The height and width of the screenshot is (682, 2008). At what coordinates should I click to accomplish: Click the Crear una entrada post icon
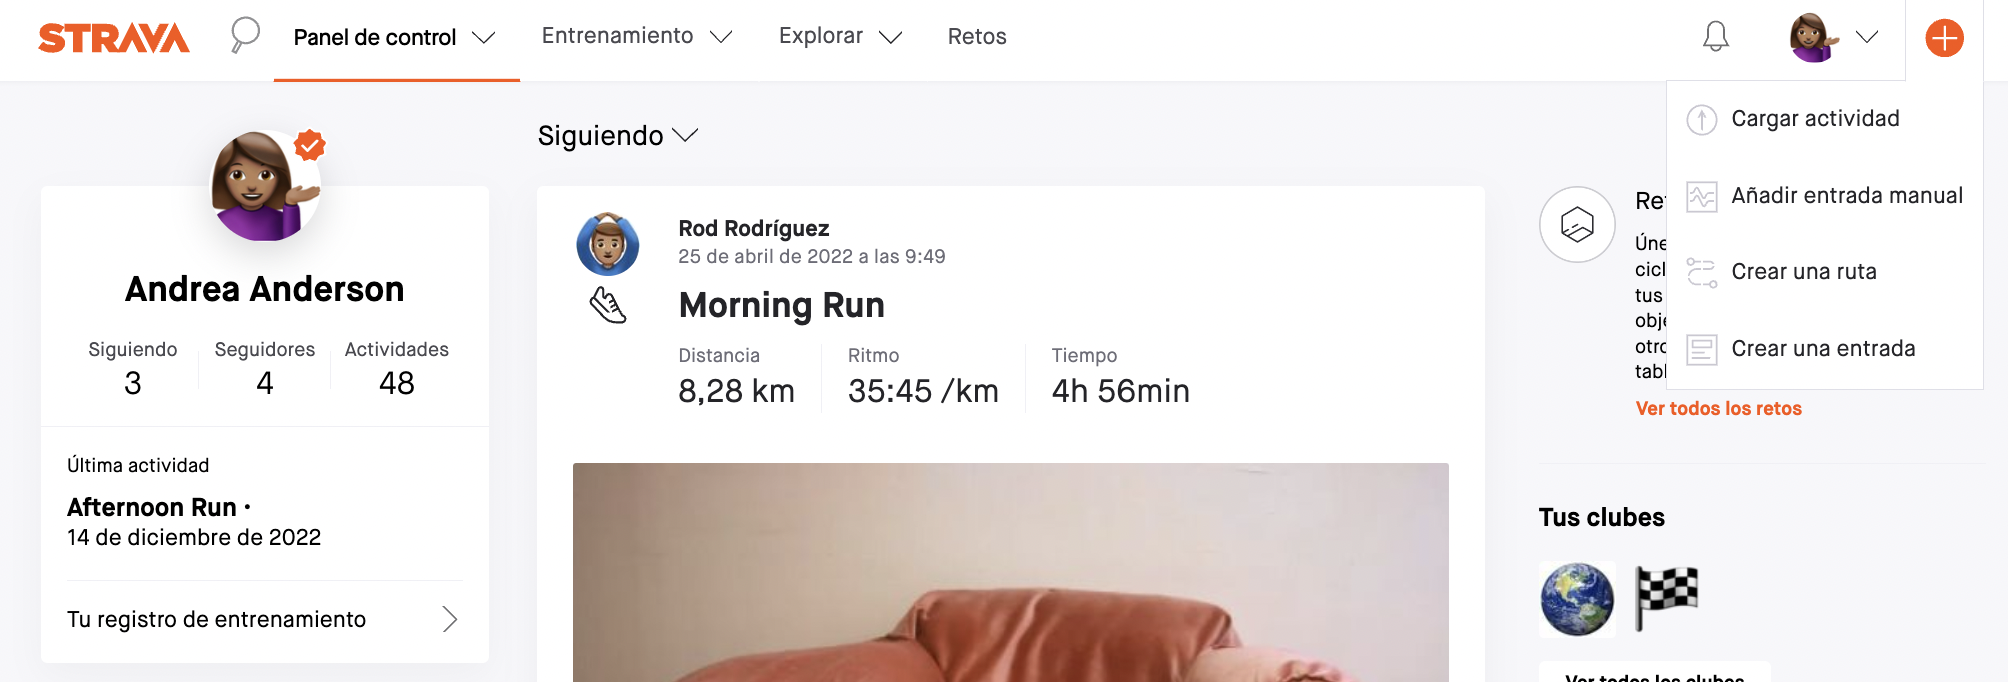[x=1702, y=349]
